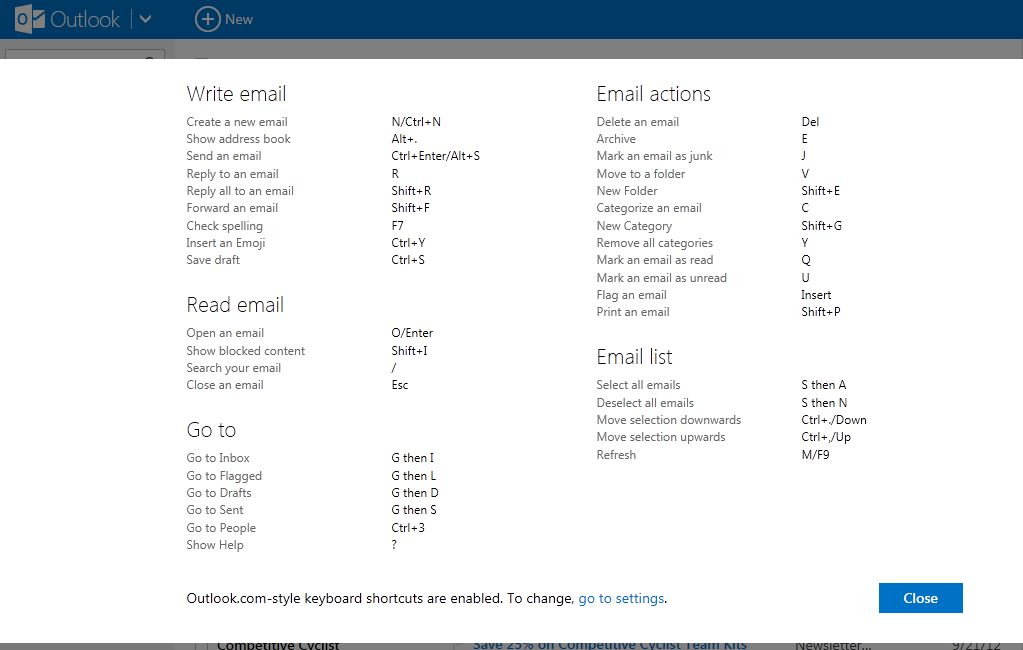
Task: Select the 'Show Help' shortcut entry
Action: click(215, 545)
